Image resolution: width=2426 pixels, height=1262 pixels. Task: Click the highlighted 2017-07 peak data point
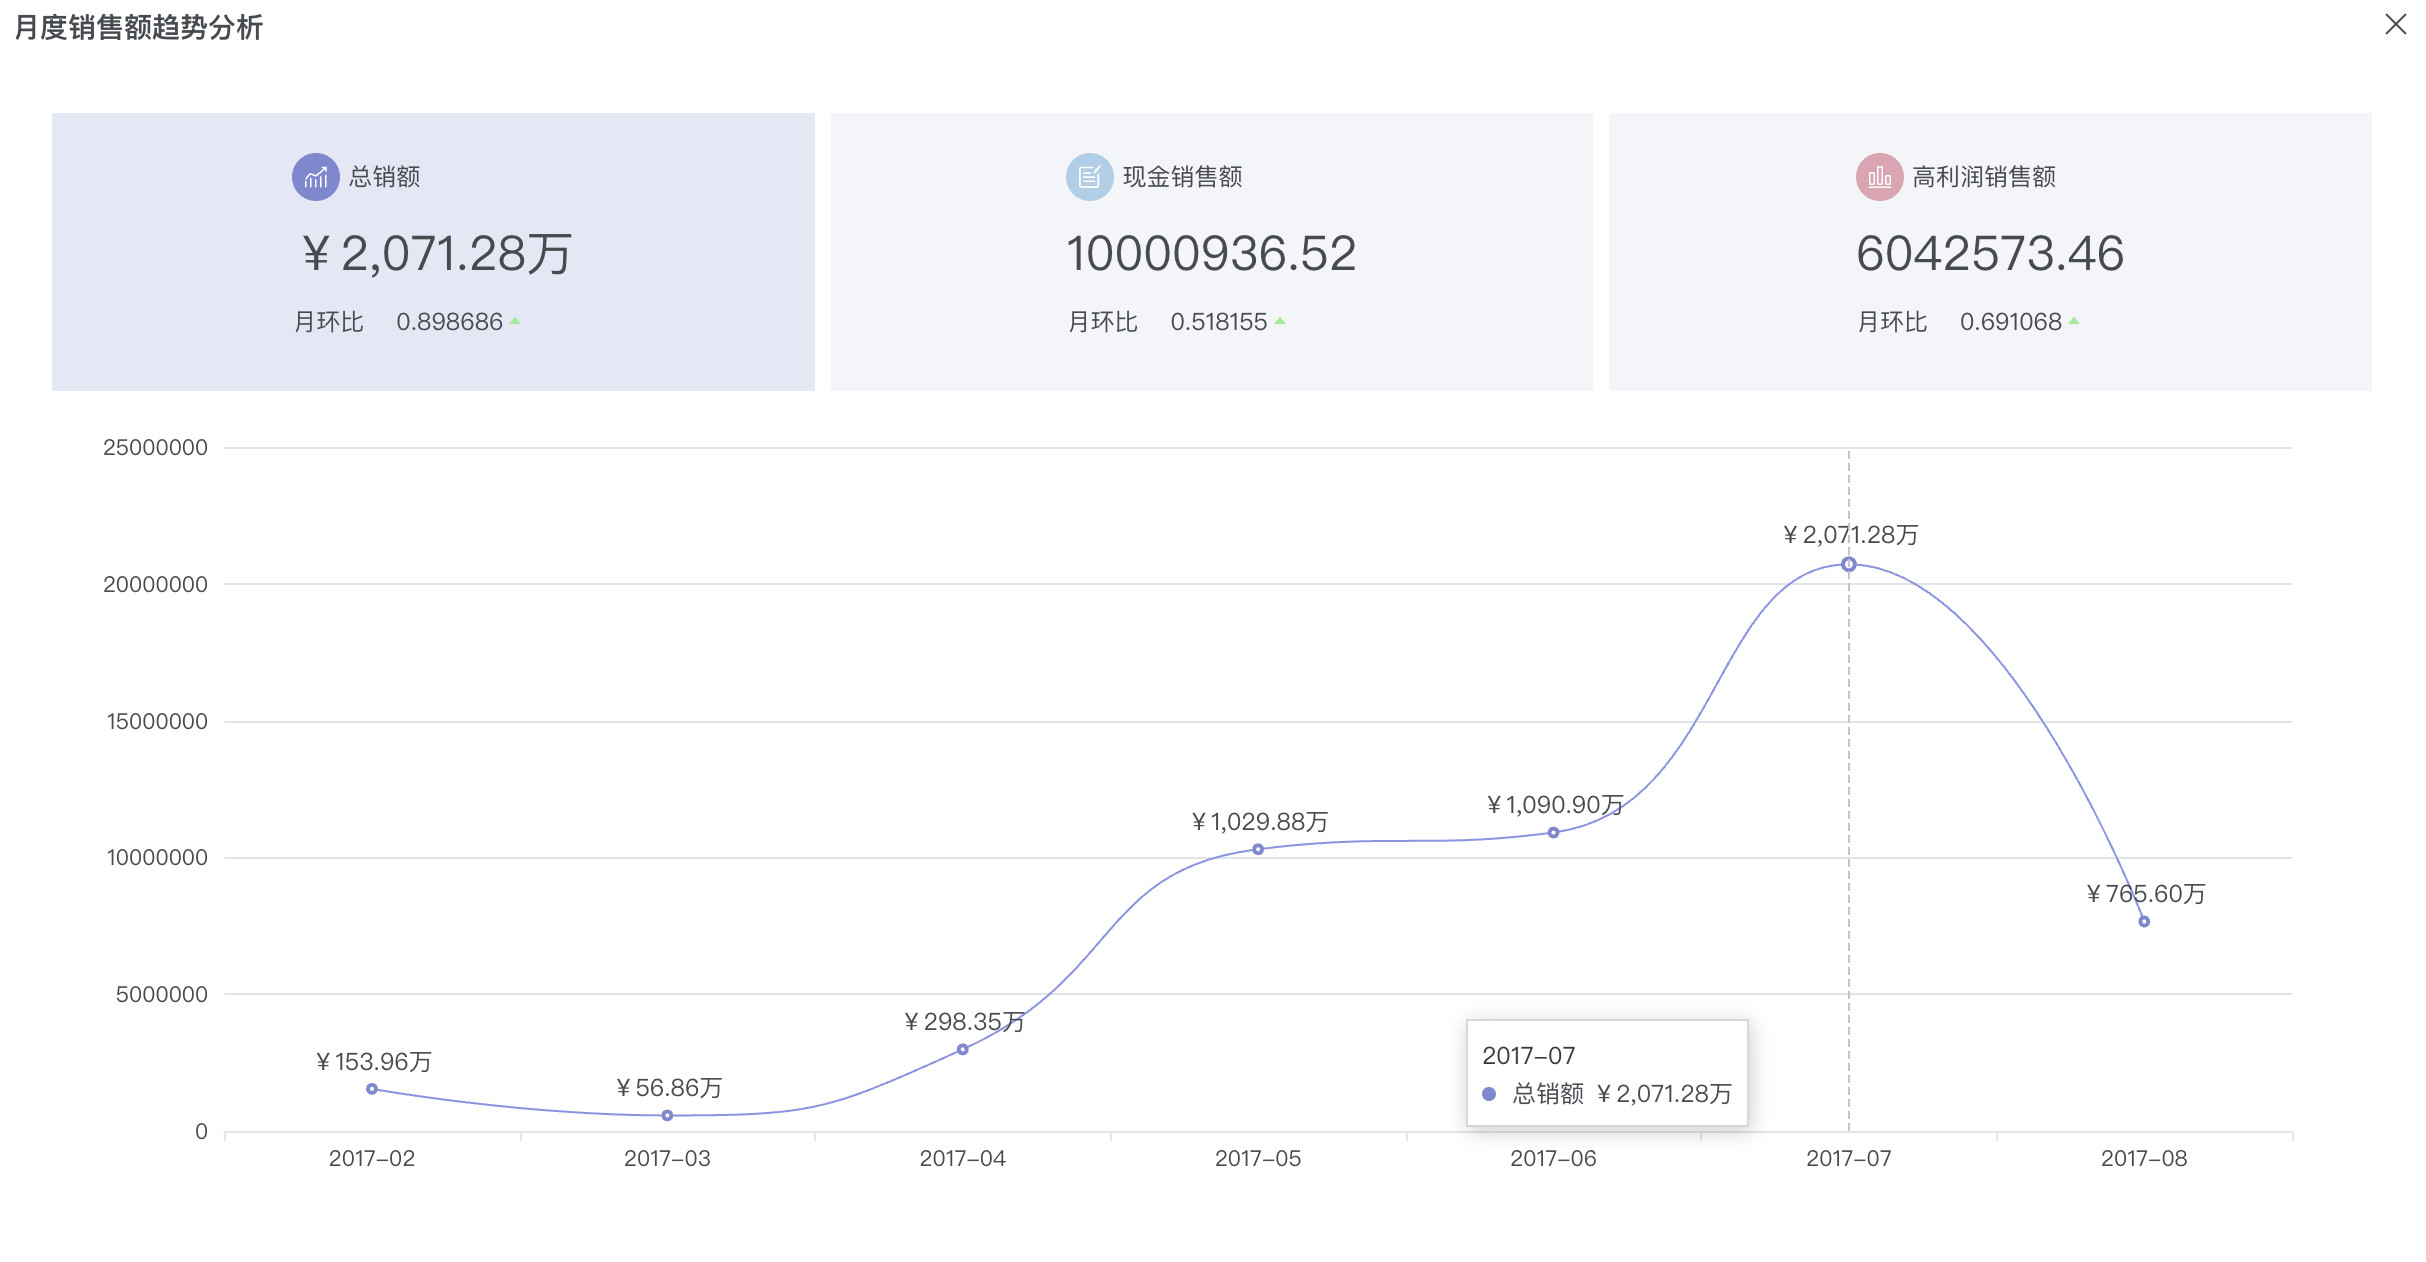tap(1848, 564)
